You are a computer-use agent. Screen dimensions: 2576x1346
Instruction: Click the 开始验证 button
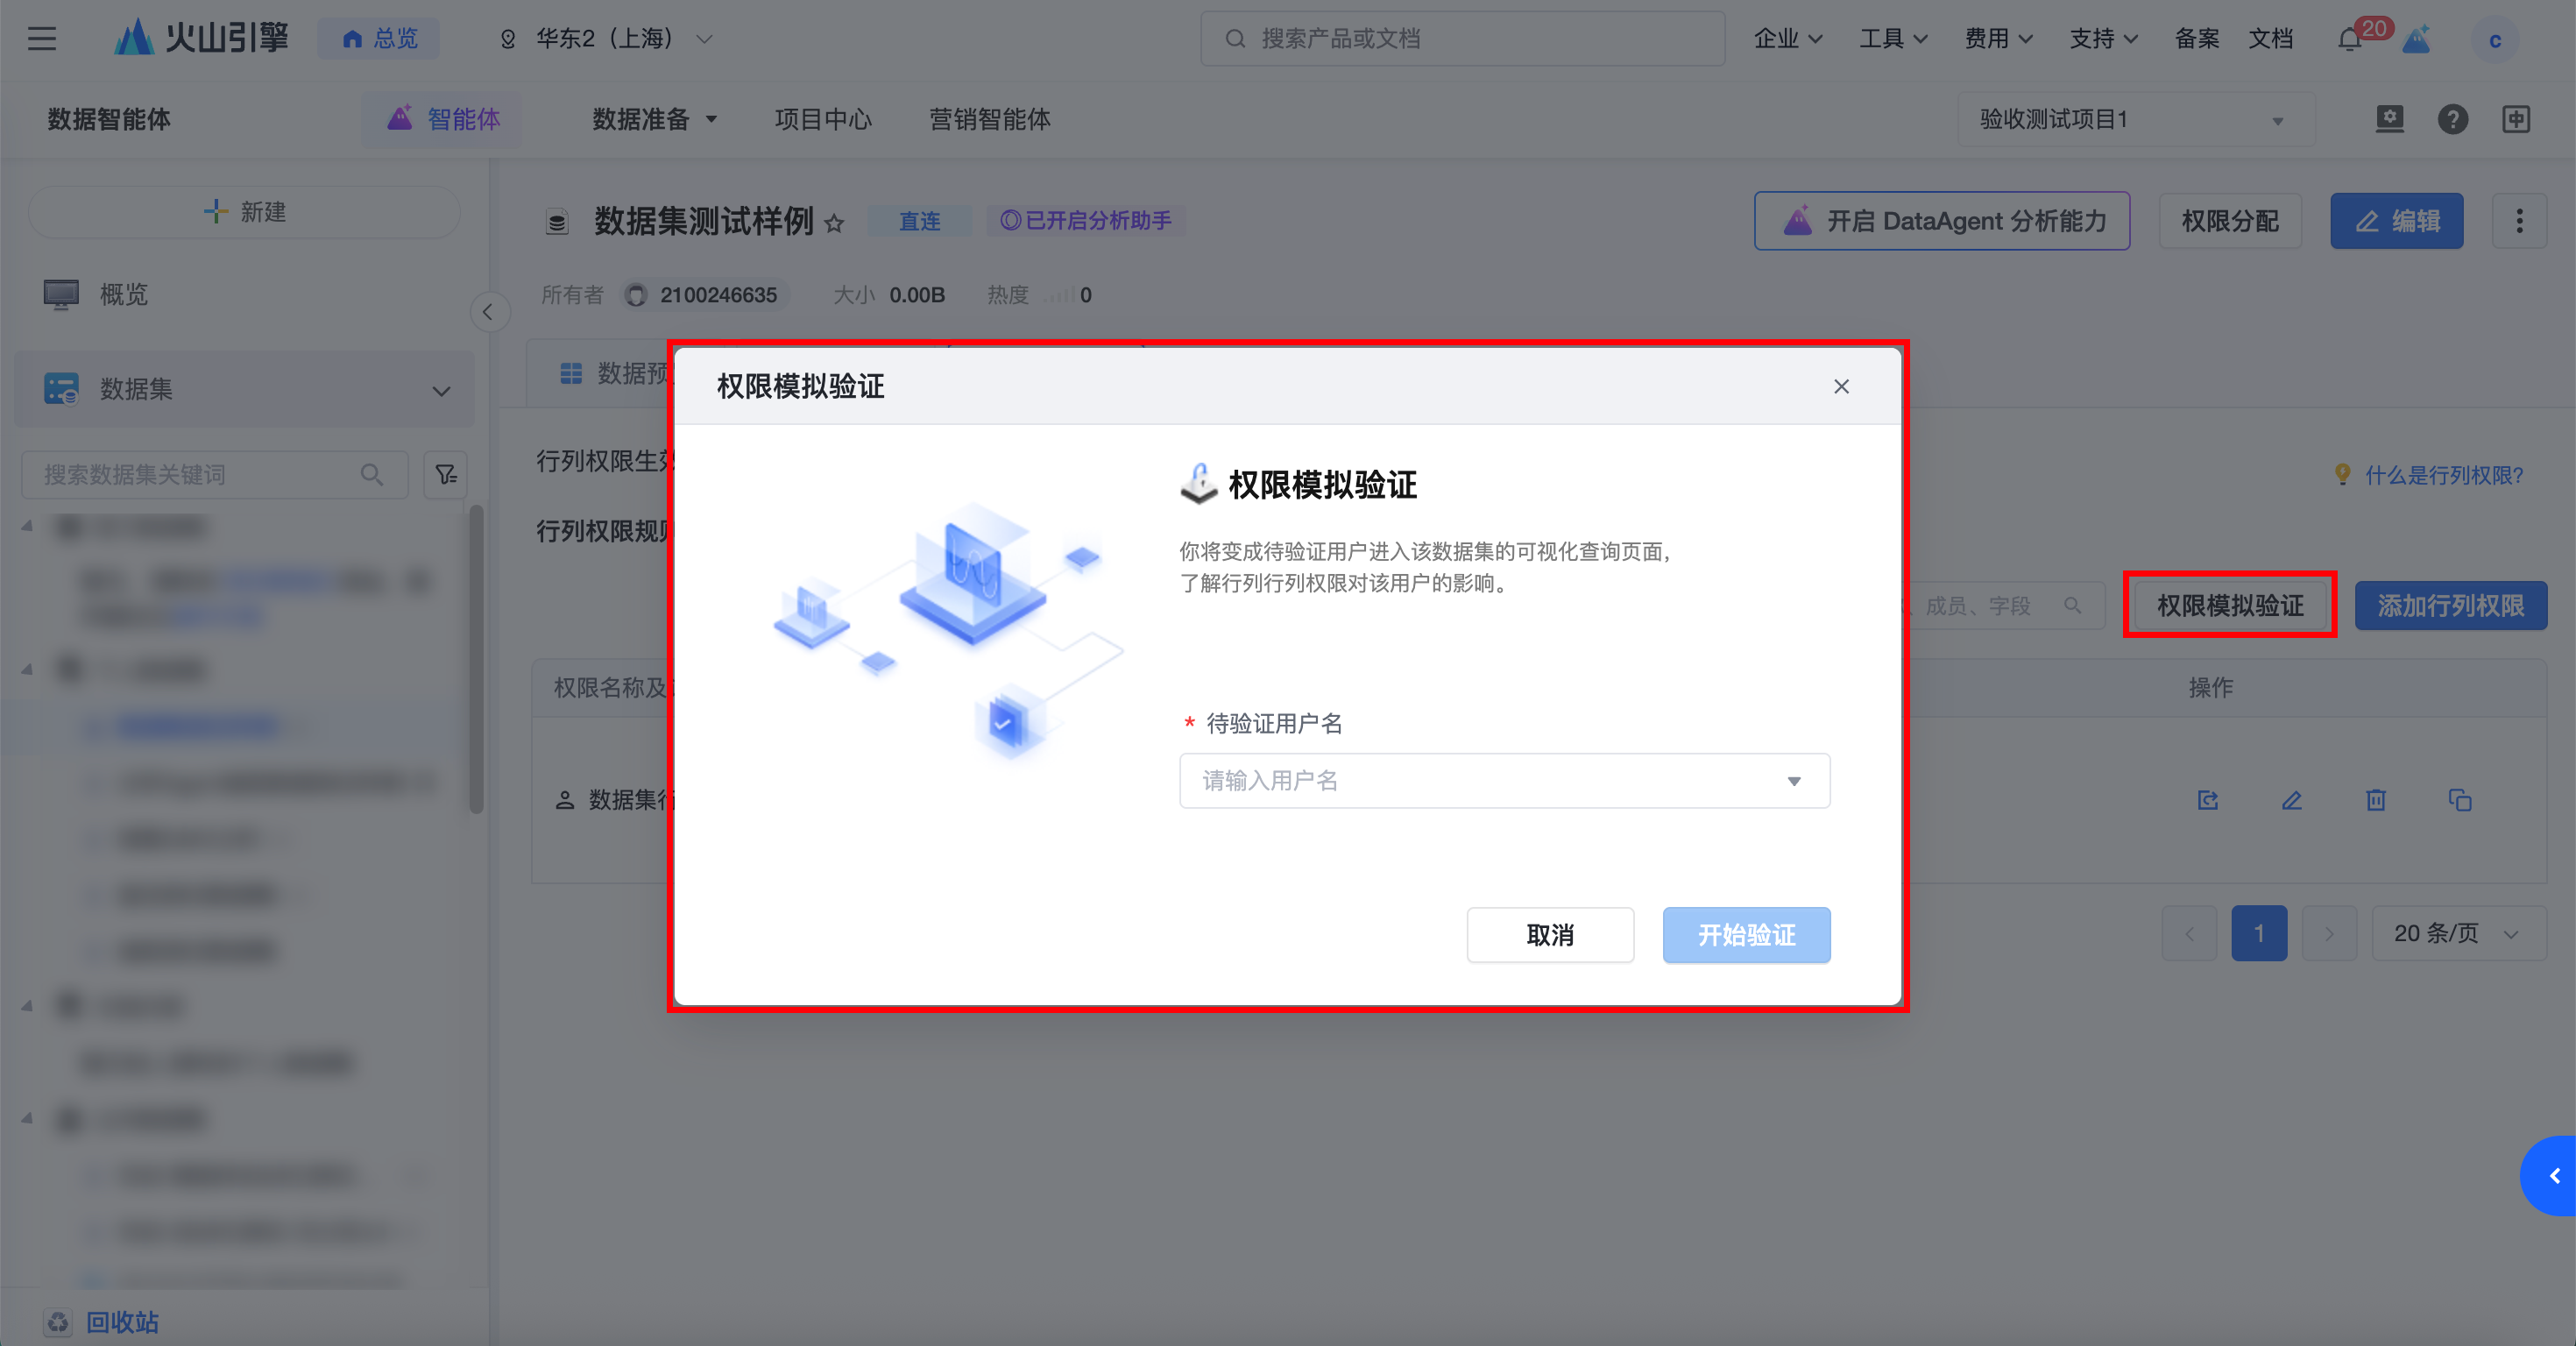[1746, 935]
